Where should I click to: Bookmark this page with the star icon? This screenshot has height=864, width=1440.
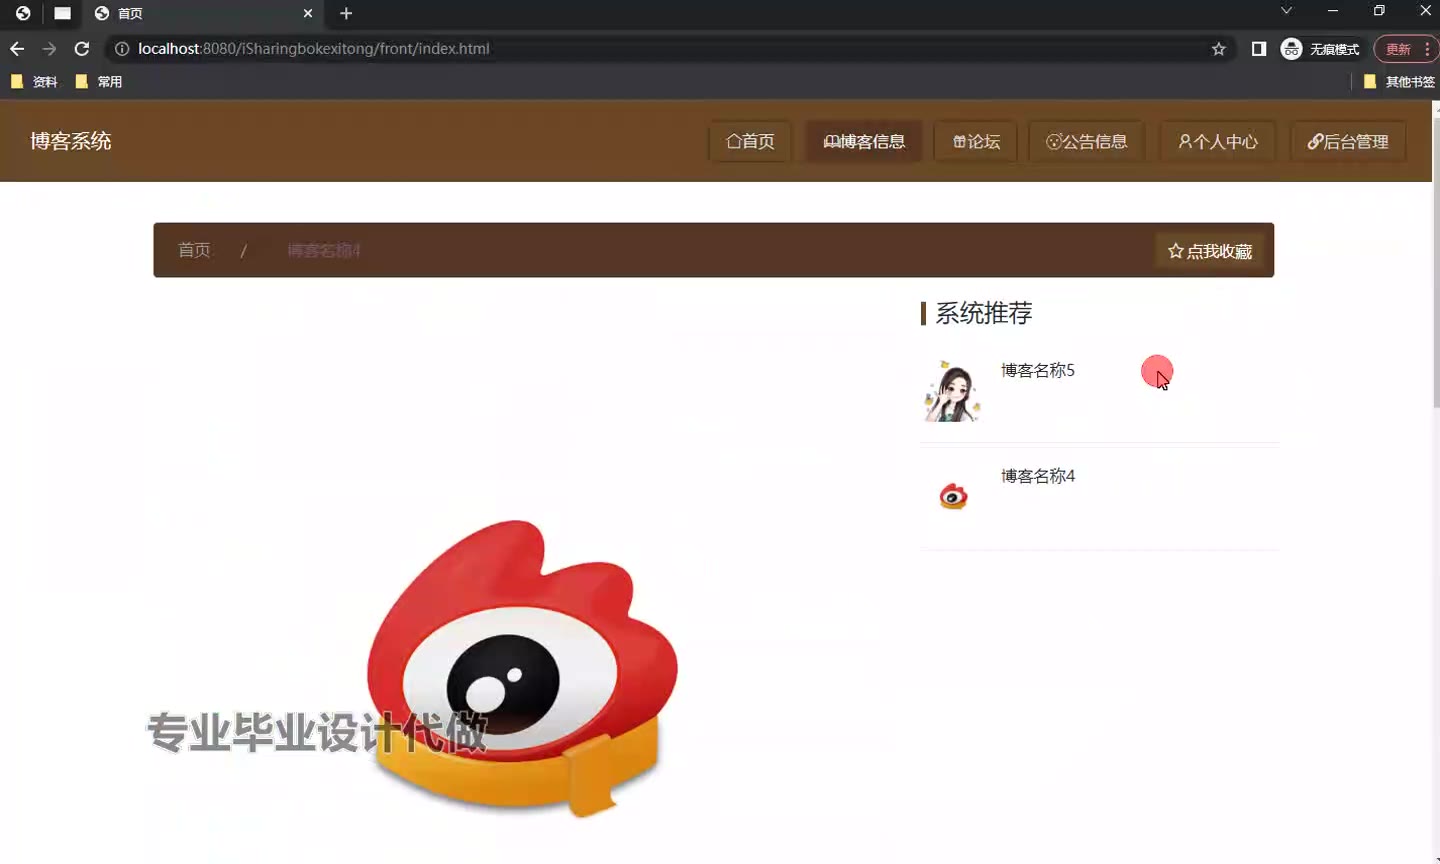coord(1218,48)
